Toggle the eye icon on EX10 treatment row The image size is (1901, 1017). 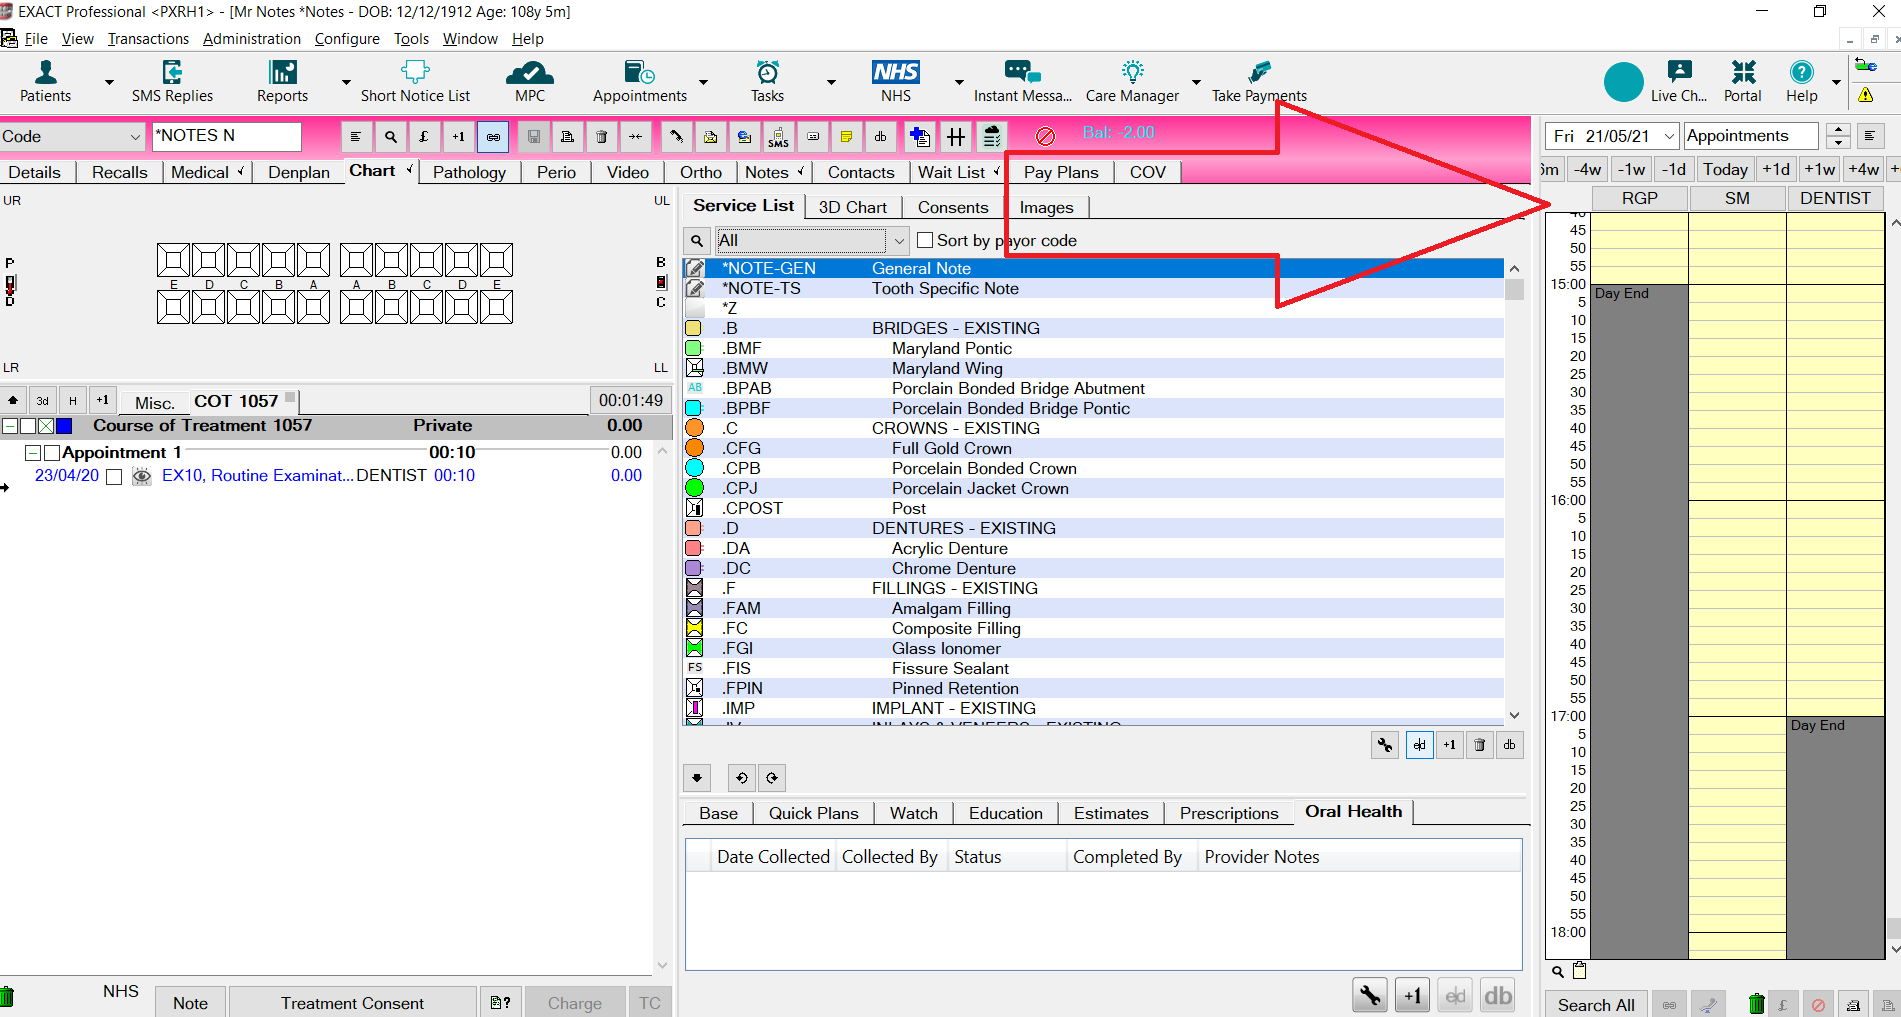tap(142, 476)
